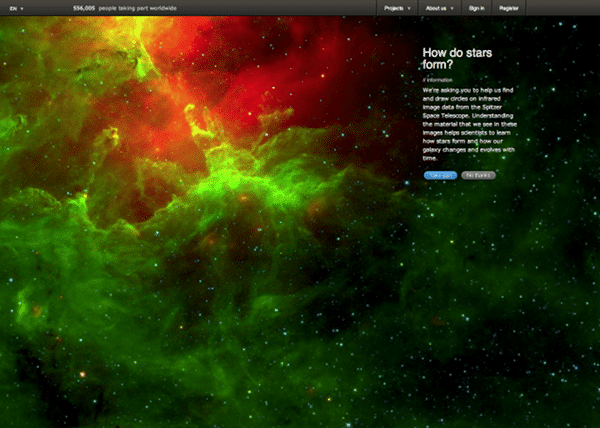Open the Sign in page

point(476,7)
